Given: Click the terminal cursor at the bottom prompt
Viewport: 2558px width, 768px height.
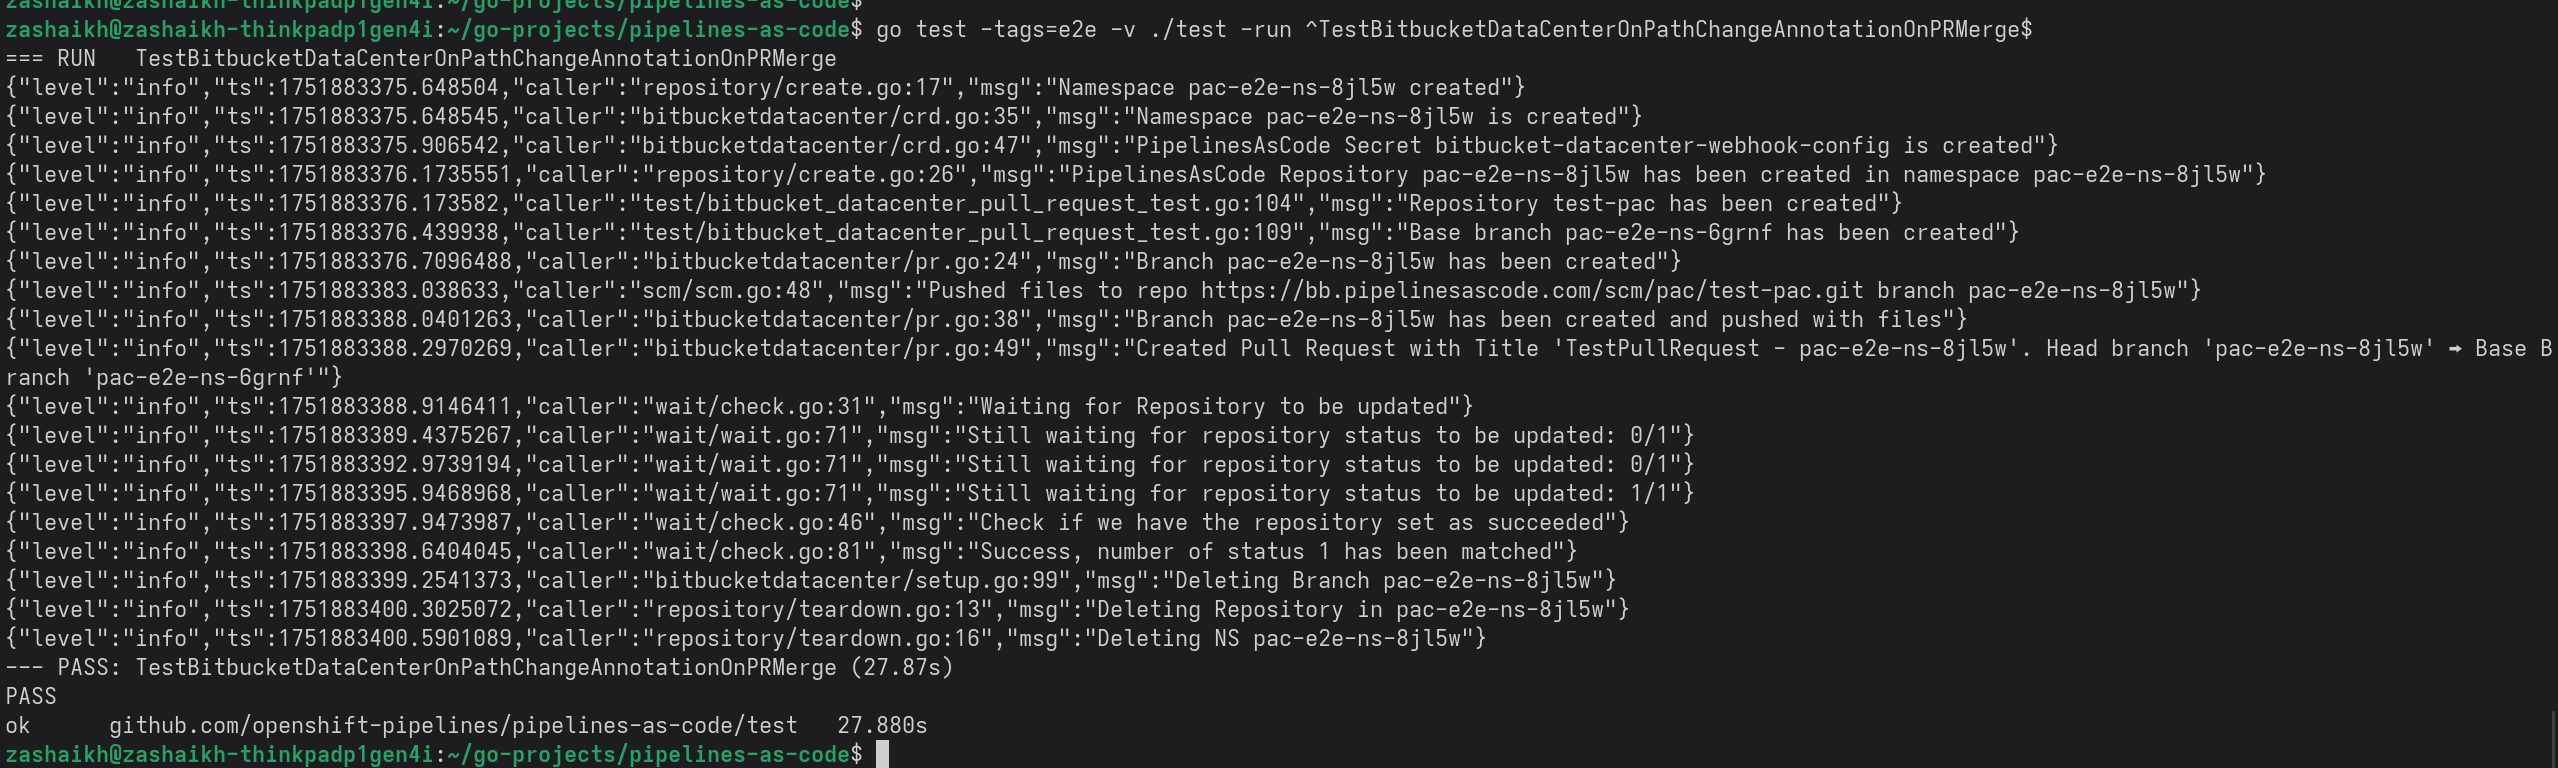Looking at the screenshot, I should tap(882, 754).
